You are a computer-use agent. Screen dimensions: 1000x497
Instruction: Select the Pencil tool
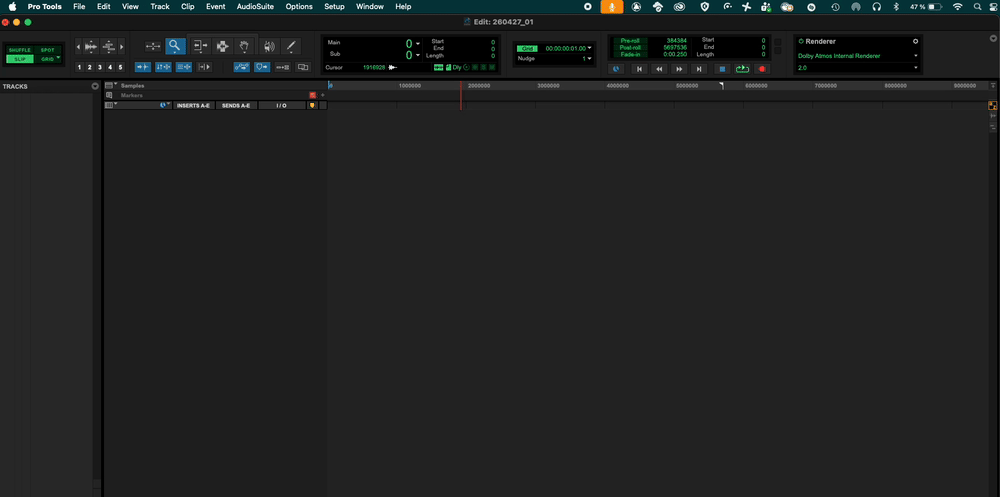point(291,46)
